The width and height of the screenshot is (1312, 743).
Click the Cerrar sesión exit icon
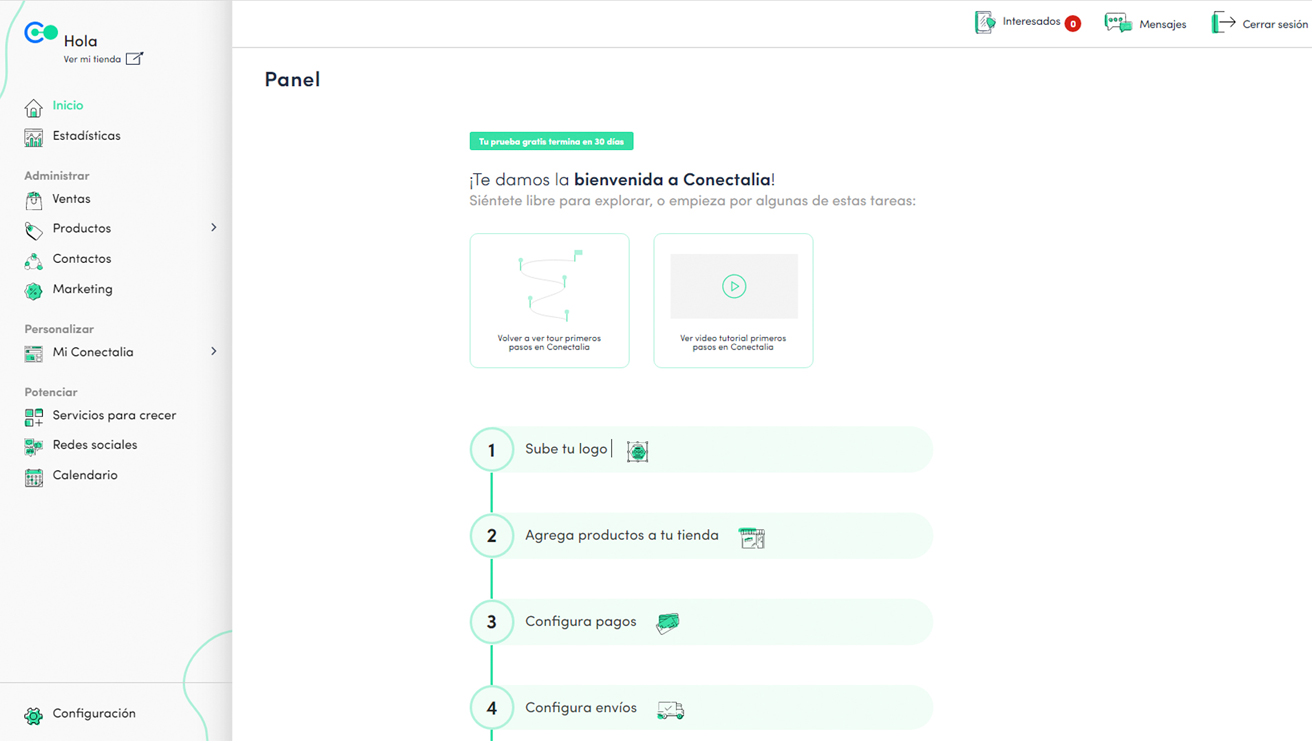coord(1223,22)
